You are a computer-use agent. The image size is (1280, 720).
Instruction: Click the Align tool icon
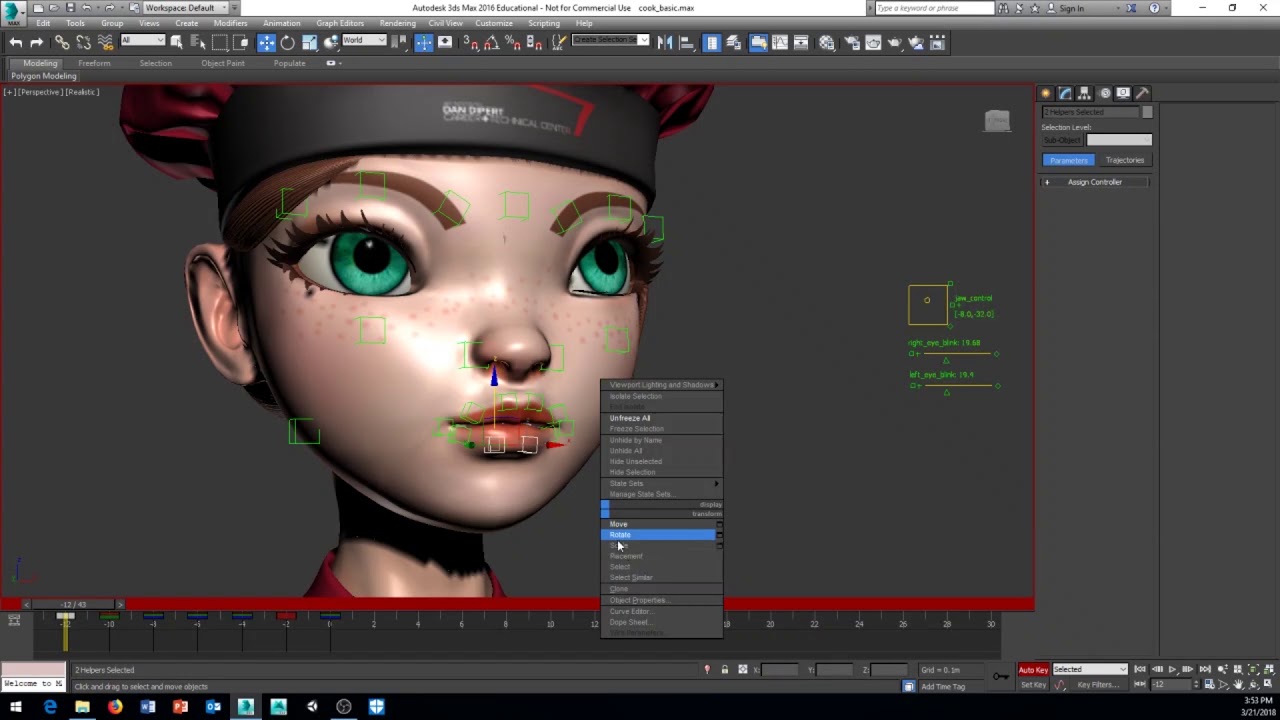[x=687, y=42]
